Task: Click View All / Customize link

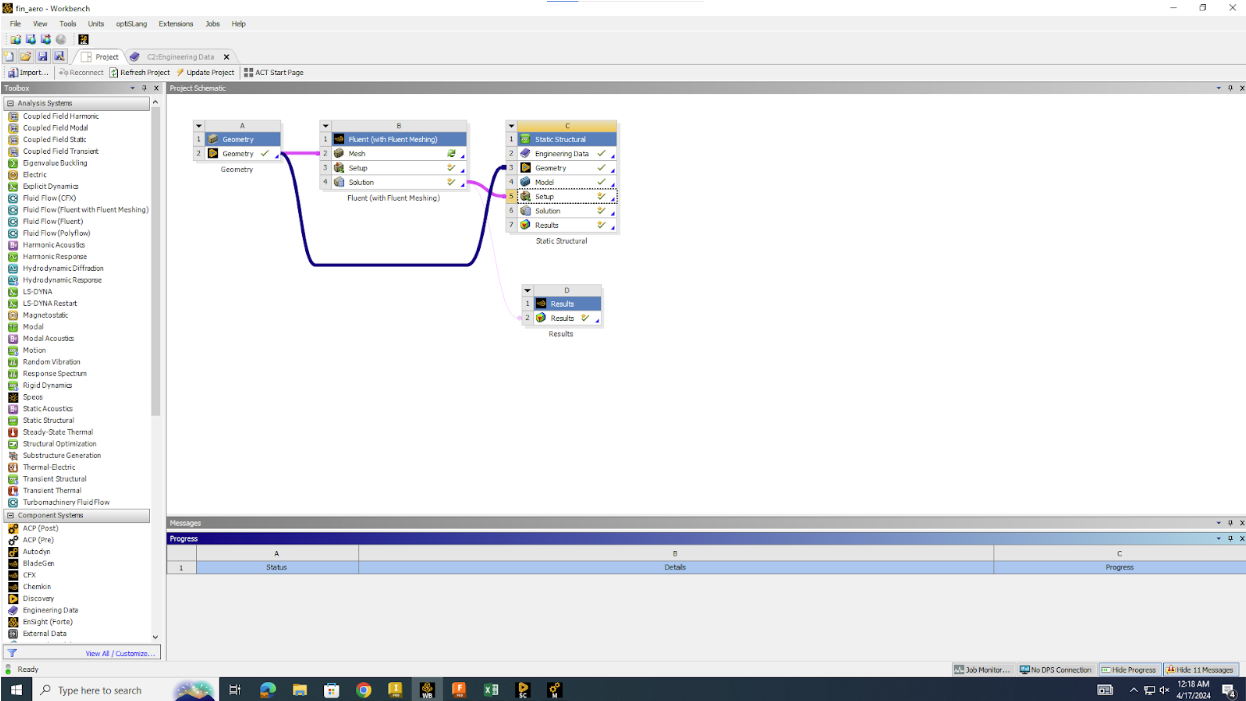Action: pyautogui.click(x=120, y=653)
